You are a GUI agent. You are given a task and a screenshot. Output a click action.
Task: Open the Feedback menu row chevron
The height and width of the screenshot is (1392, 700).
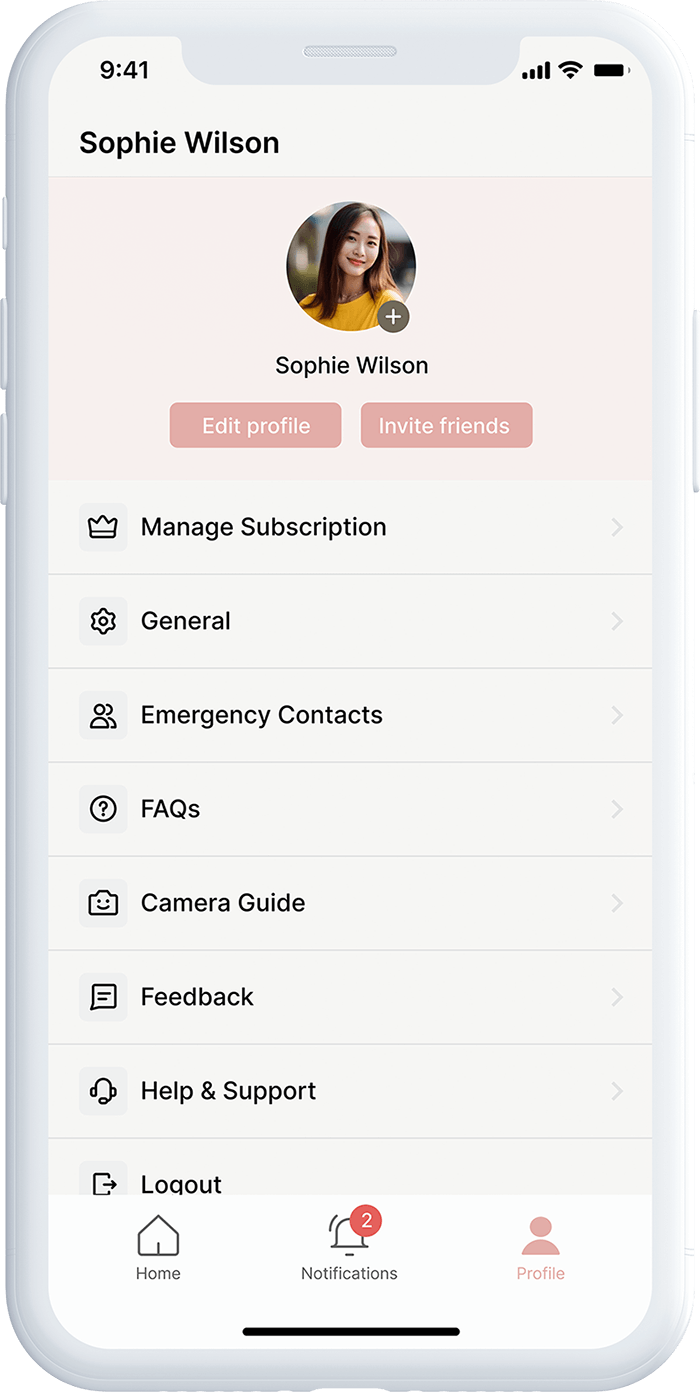click(617, 997)
